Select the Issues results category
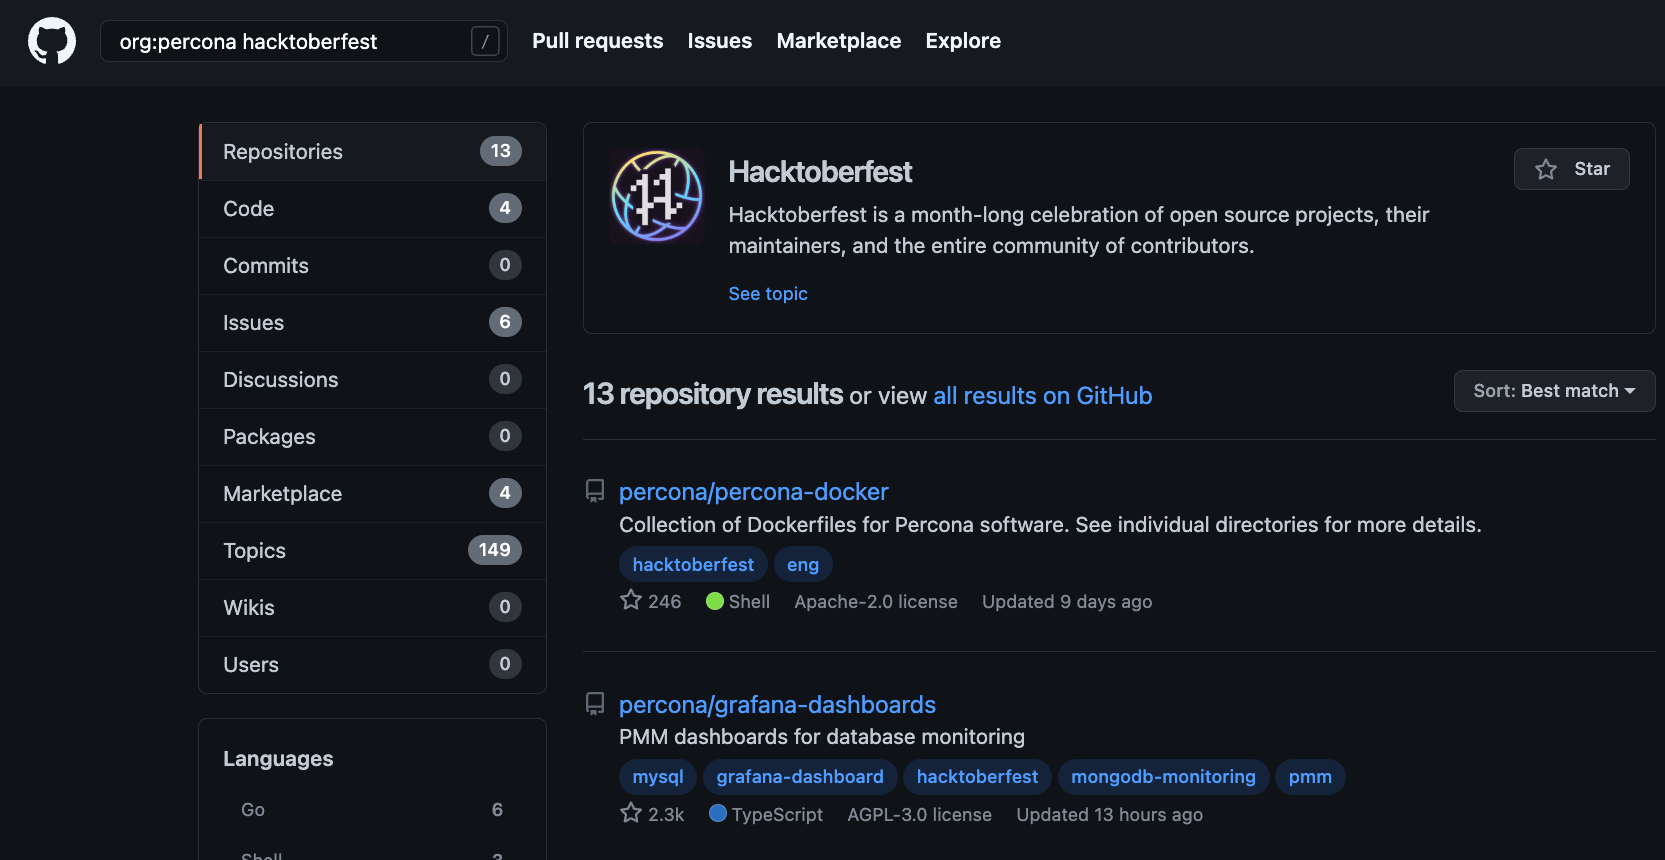The image size is (1665, 860). pos(373,323)
